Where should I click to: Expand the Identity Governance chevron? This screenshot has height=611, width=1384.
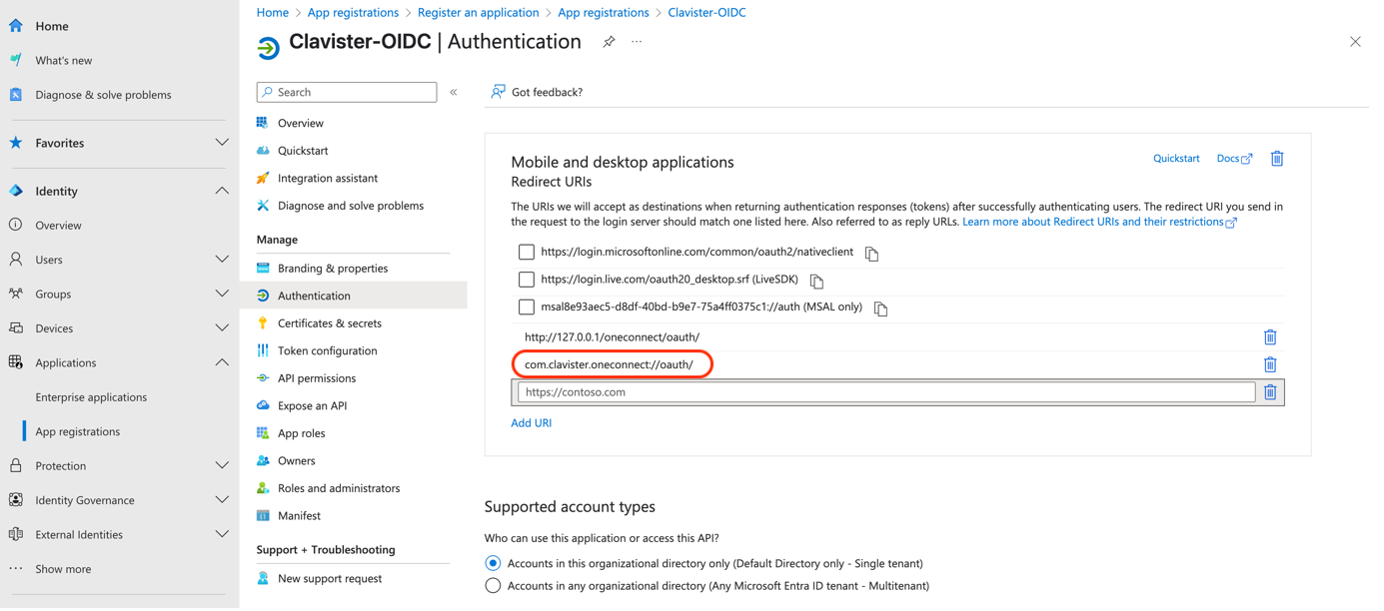point(222,500)
